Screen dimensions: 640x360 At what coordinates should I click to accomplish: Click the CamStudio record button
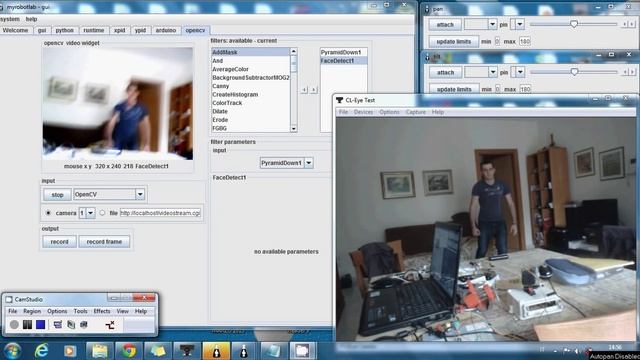14,324
